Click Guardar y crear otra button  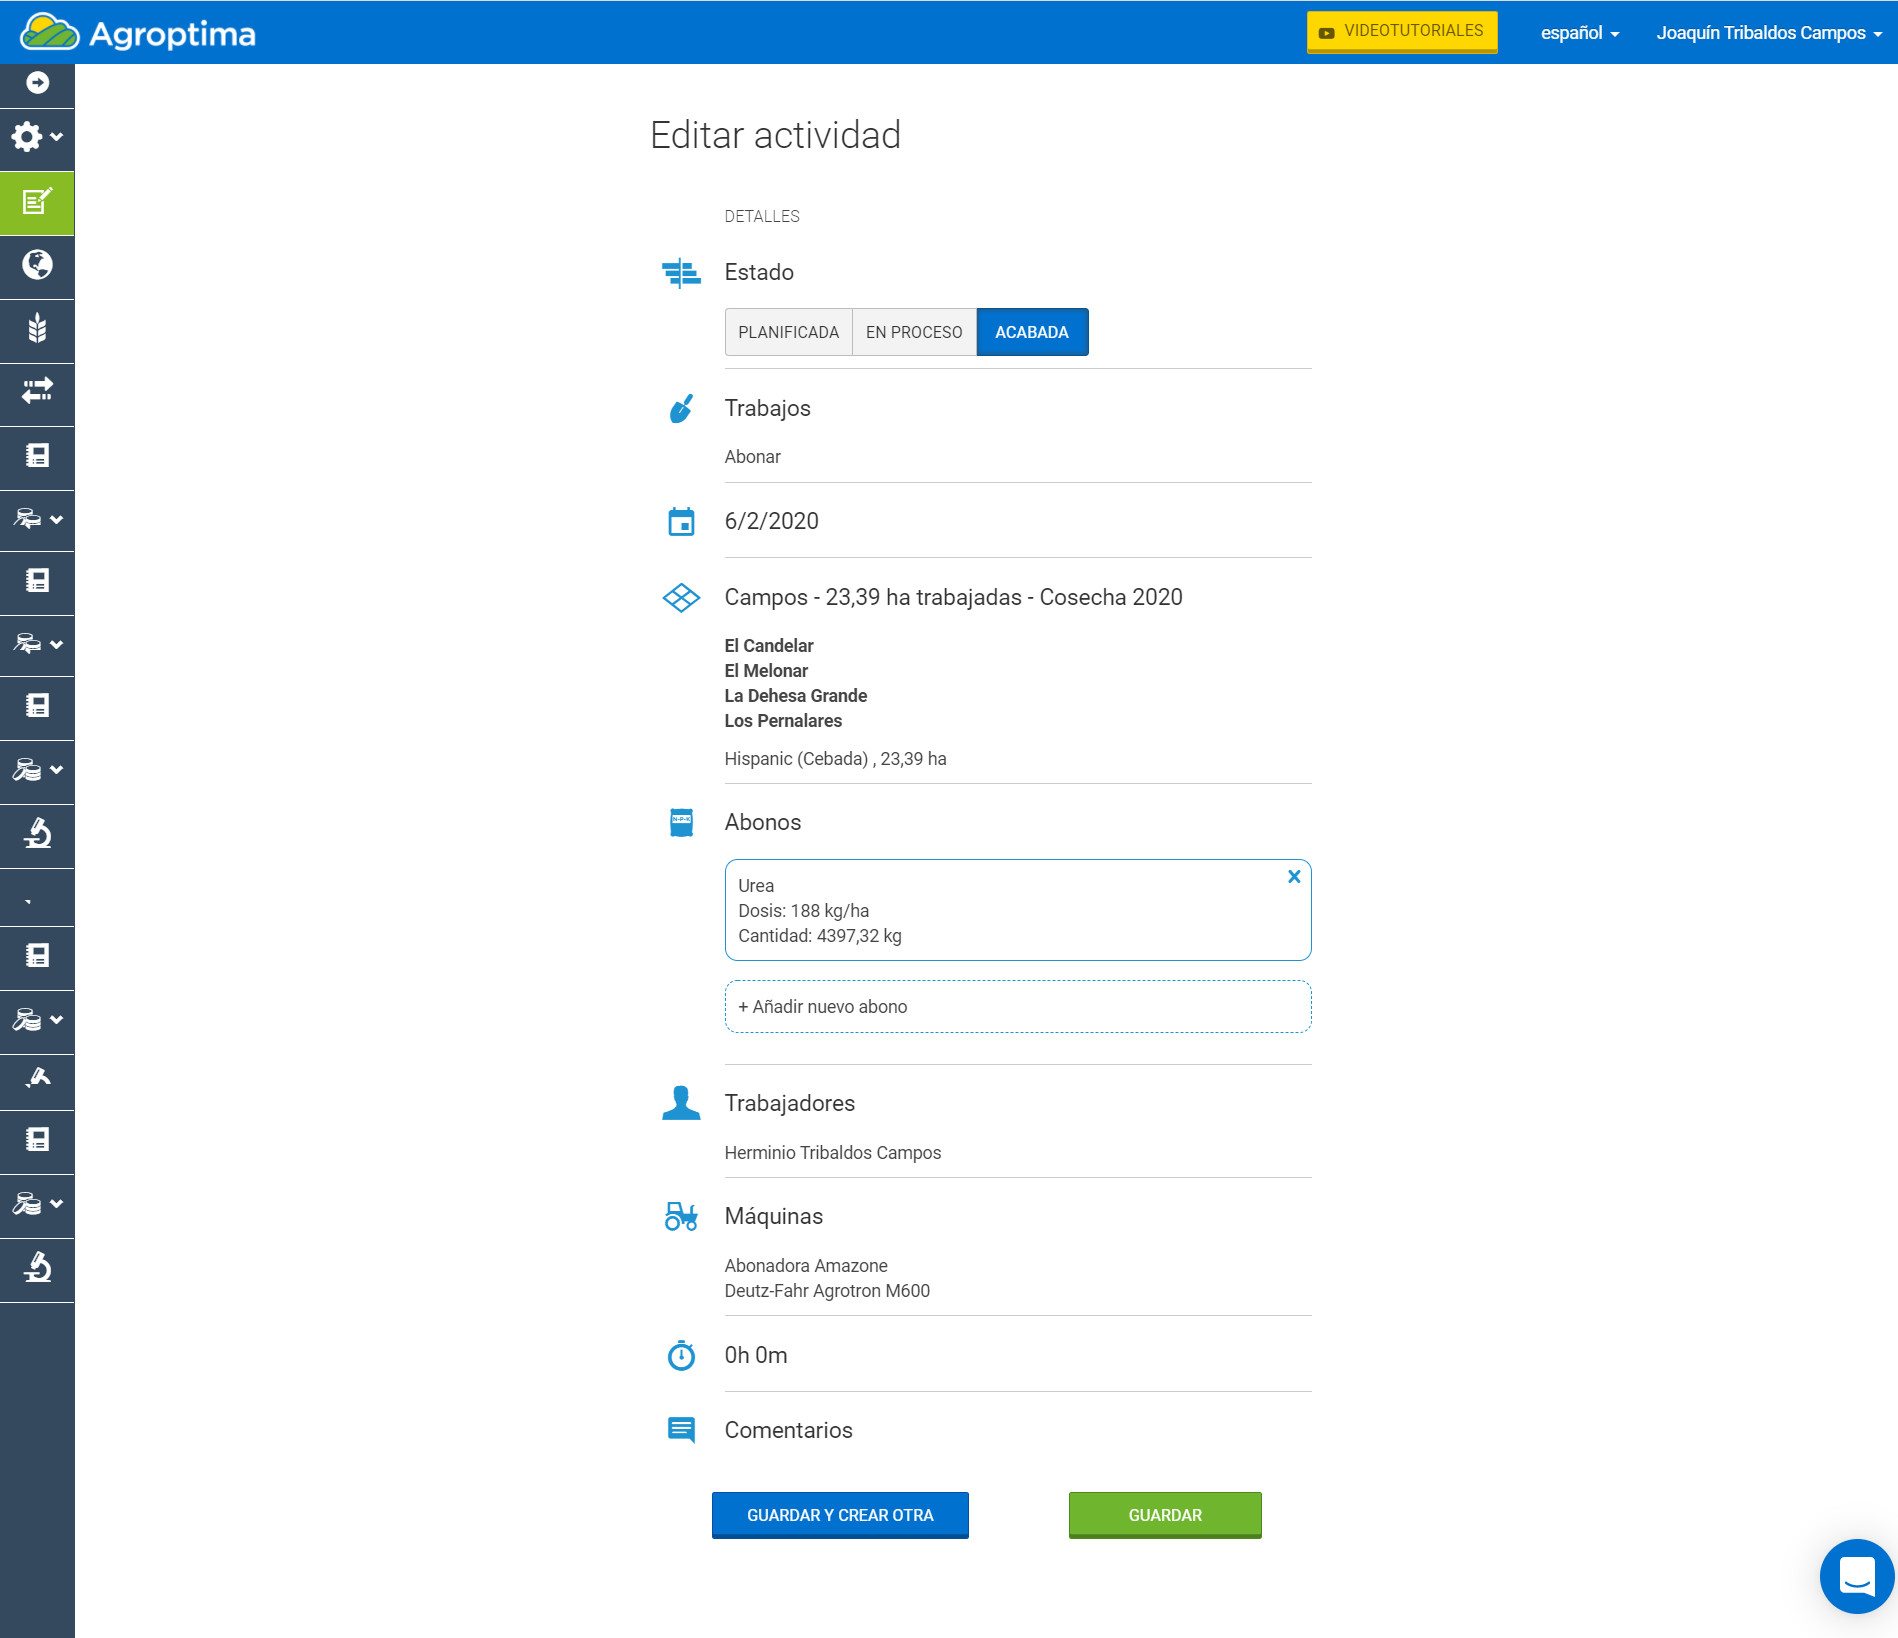[x=840, y=1515]
